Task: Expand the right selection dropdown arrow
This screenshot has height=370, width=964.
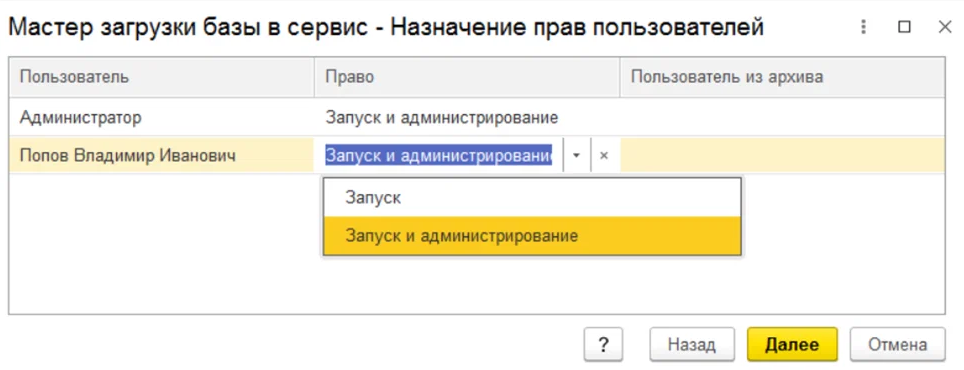Action: coord(576,155)
